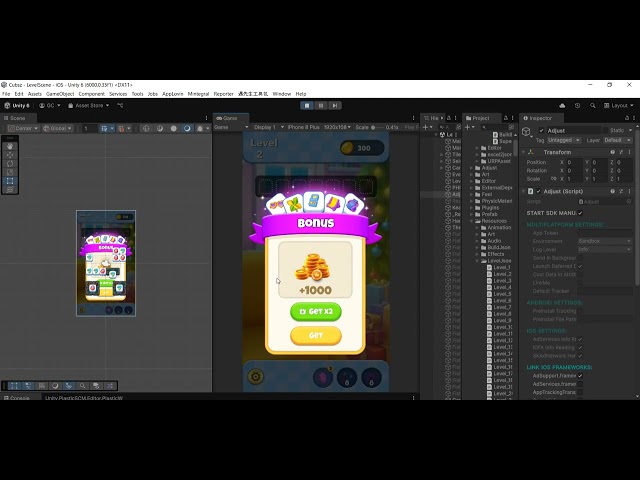This screenshot has width=640, height=480.
Task: Select the Rotate tool in Scene toolbar
Action: point(10,163)
